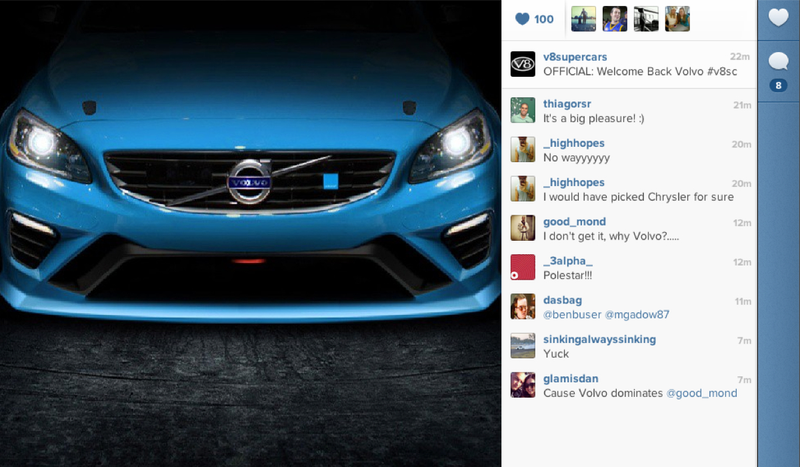Open v8supercars profile username

pyautogui.click(x=575, y=57)
